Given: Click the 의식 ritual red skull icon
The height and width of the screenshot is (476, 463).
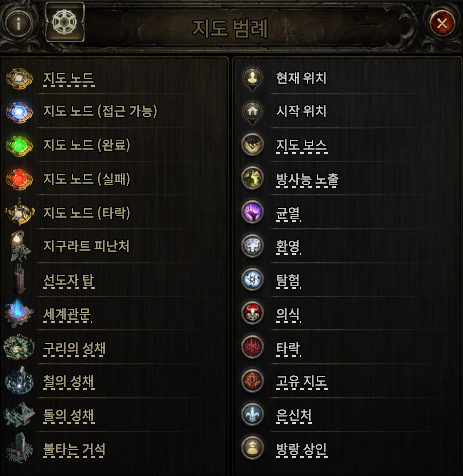Looking at the screenshot, I should [252, 313].
